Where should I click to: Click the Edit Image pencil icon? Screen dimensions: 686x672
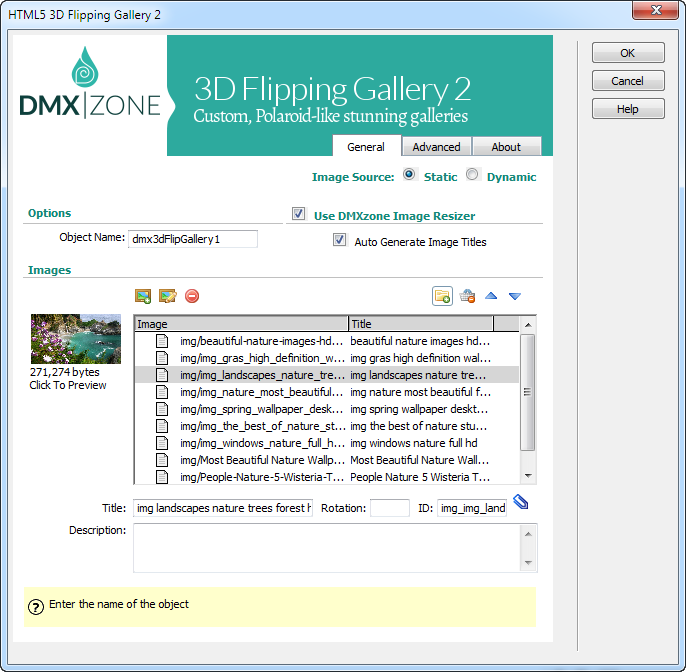[168, 296]
